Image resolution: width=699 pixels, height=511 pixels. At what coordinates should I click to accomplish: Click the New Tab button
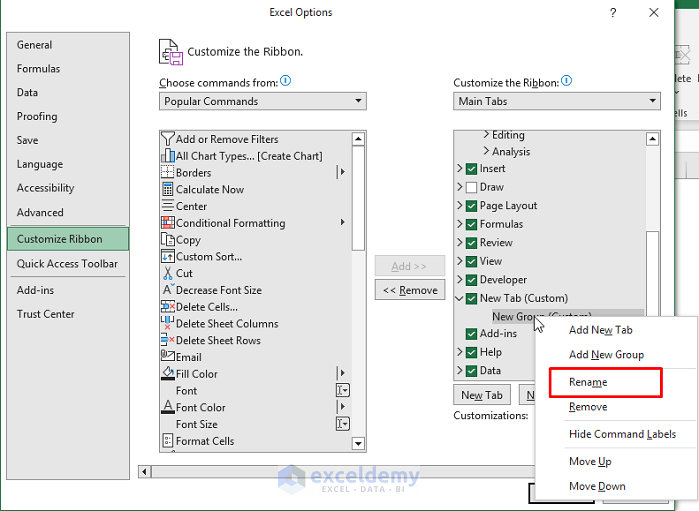click(x=481, y=395)
